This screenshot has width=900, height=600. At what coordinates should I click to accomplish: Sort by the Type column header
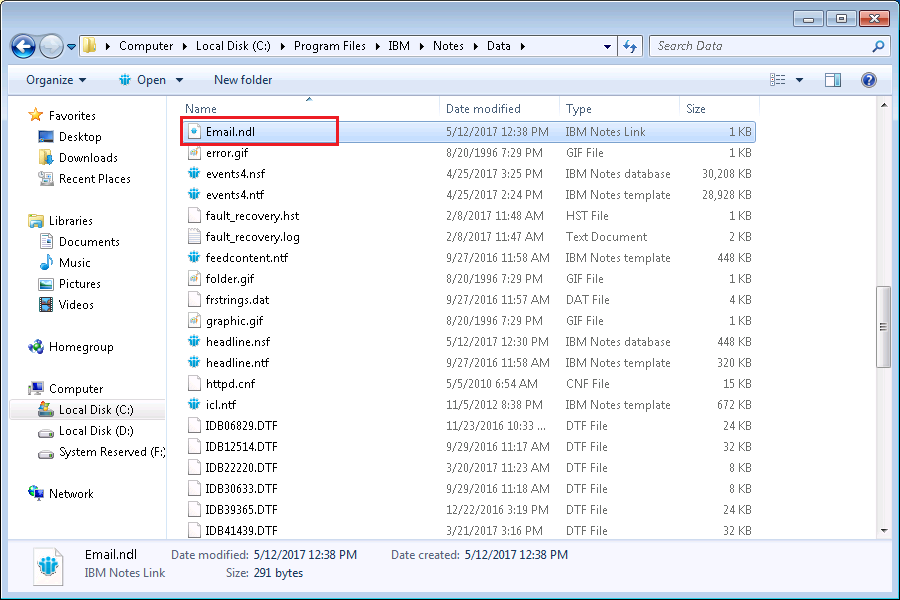point(578,109)
